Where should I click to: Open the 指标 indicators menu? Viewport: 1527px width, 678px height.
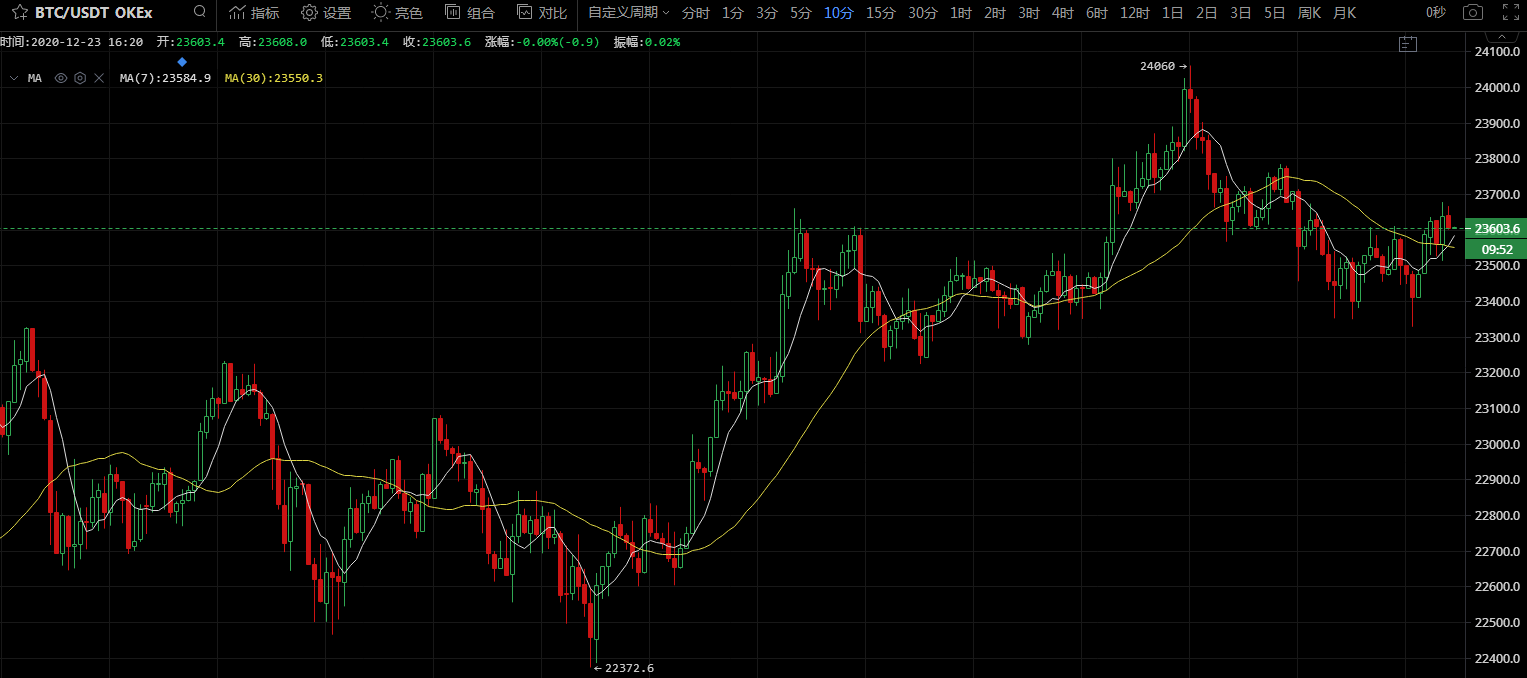[x=254, y=13]
